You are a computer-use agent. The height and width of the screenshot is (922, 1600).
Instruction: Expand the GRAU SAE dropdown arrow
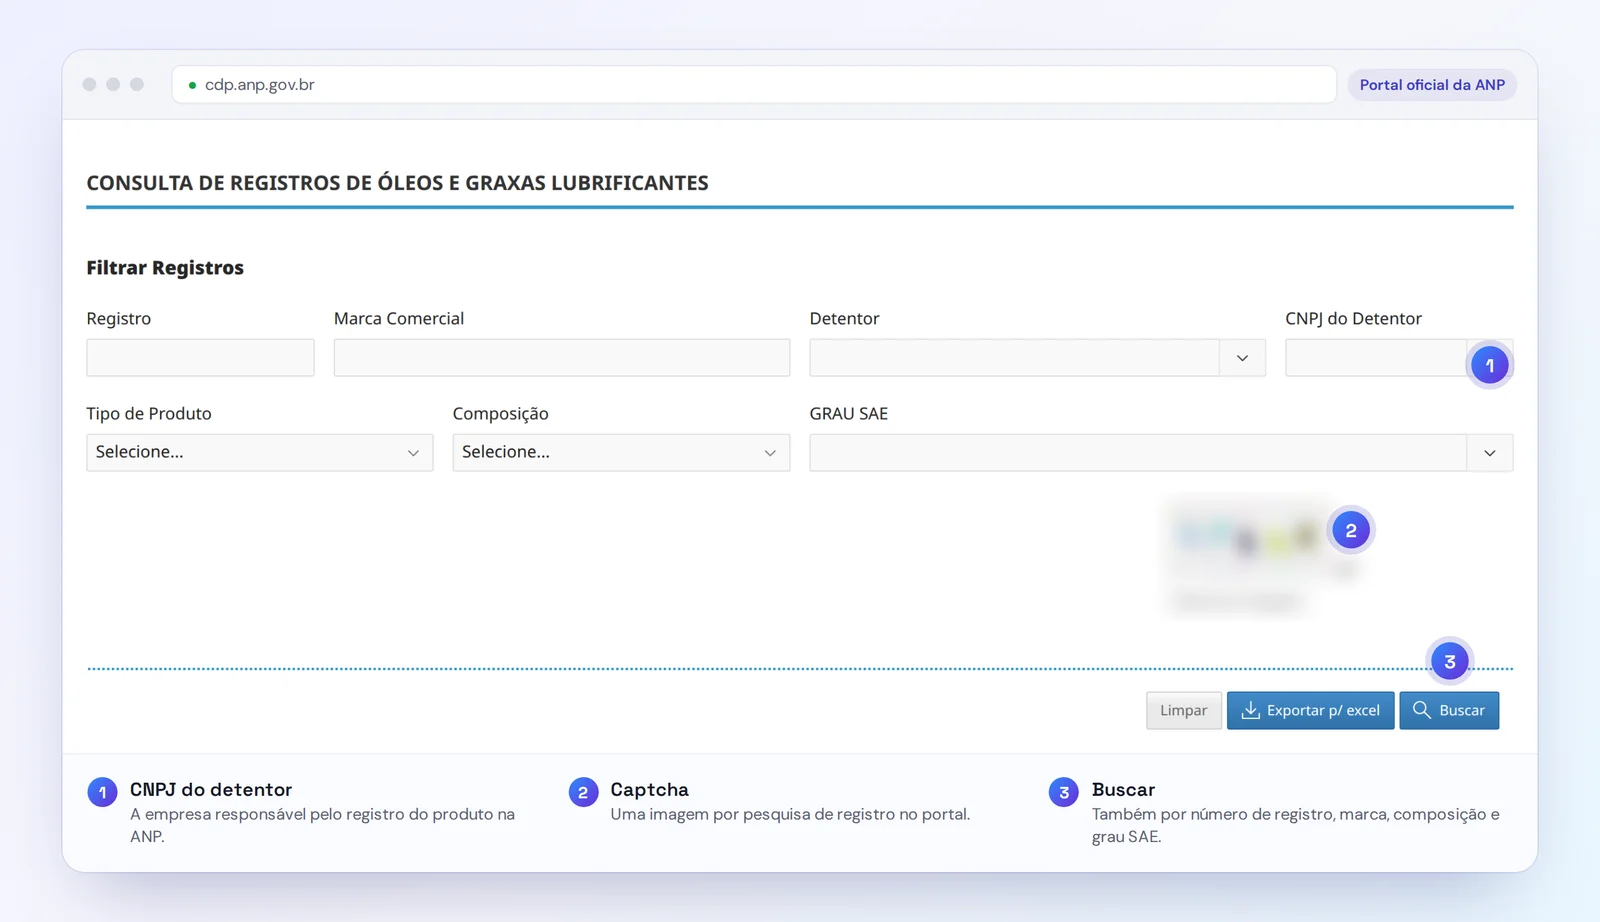tap(1490, 453)
